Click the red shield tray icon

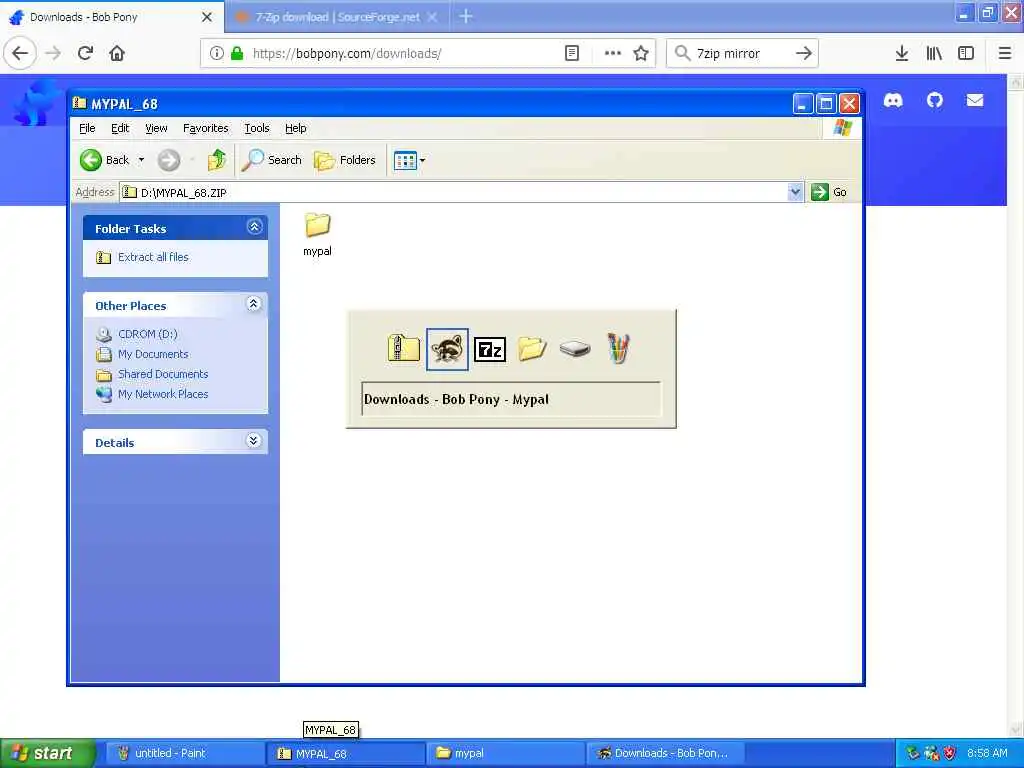pos(950,753)
